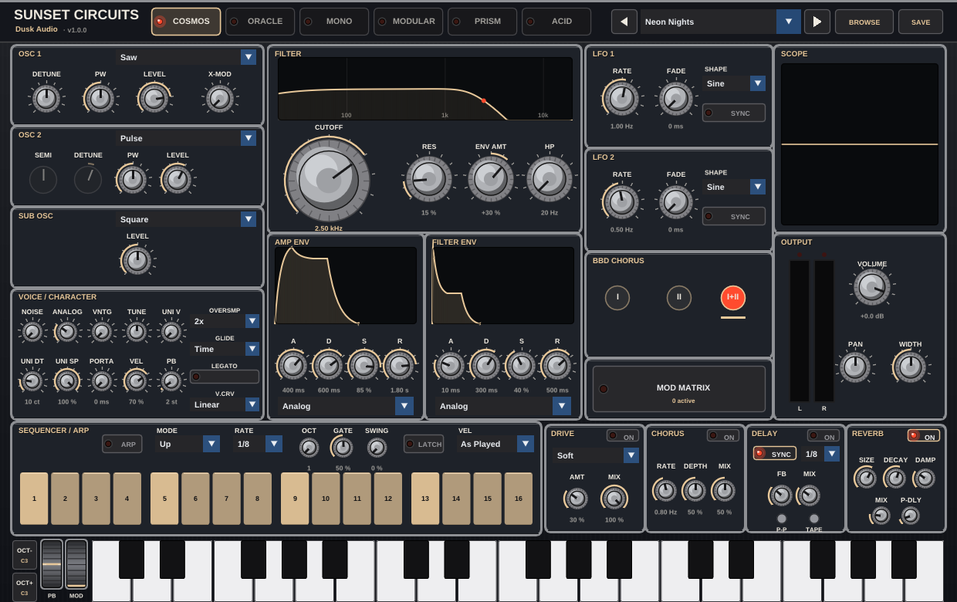
Task: Open the Glide Time dropdown
Action: (225, 349)
